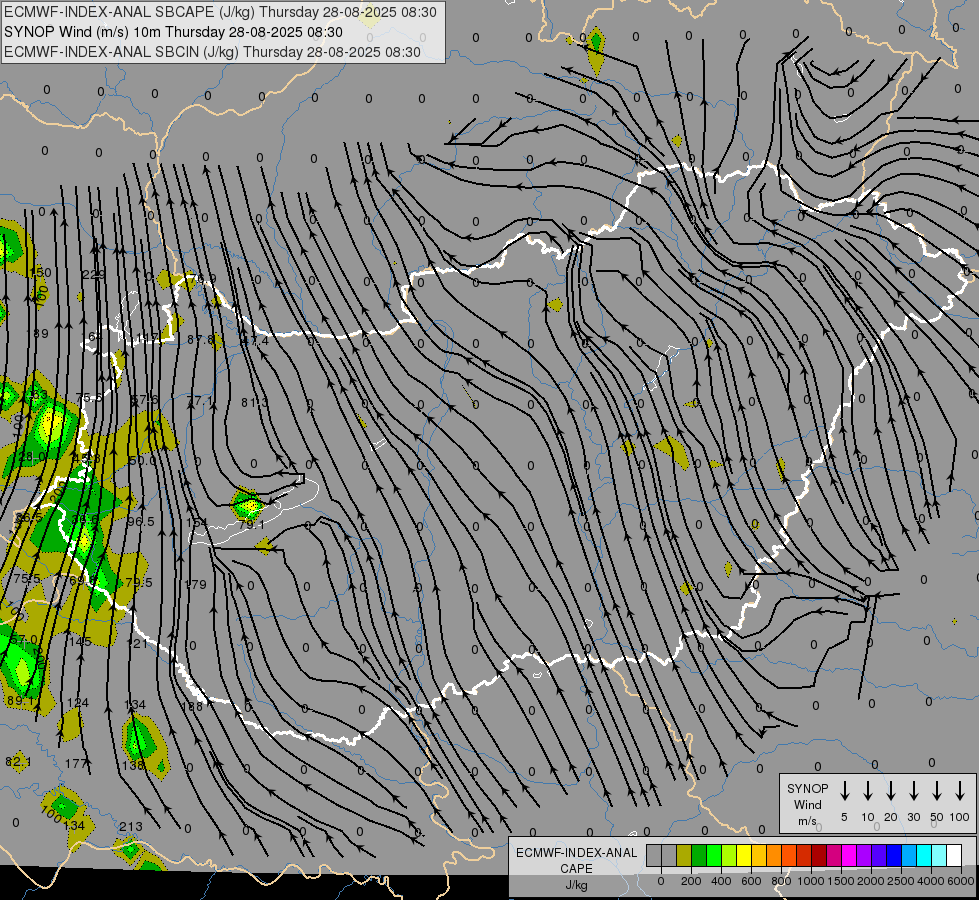Click the 10 m/s wind arrow in legend
Viewport: 979px width, 900px height.
[868, 791]
